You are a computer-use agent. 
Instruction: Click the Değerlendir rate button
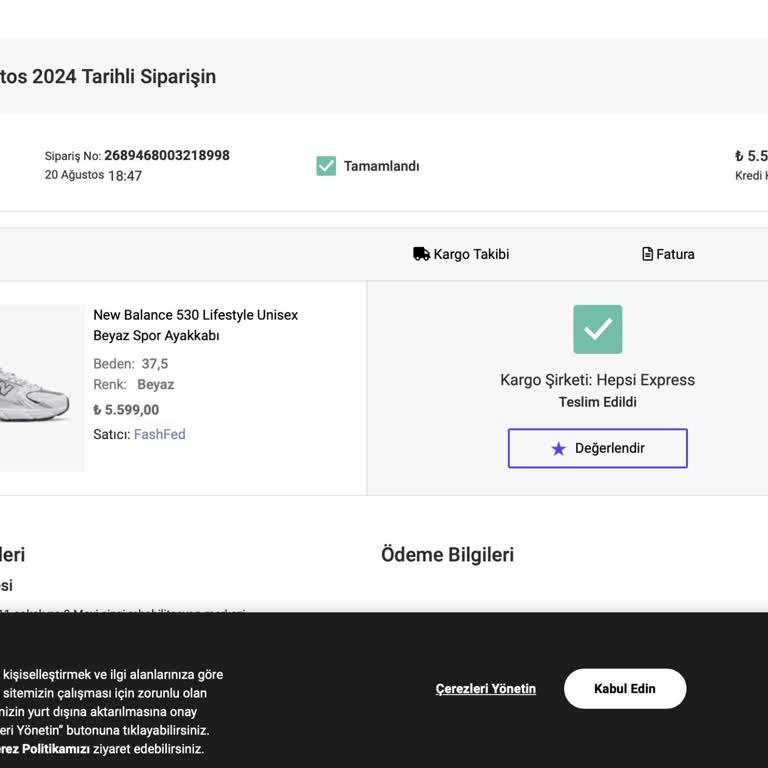coord(598,448)
